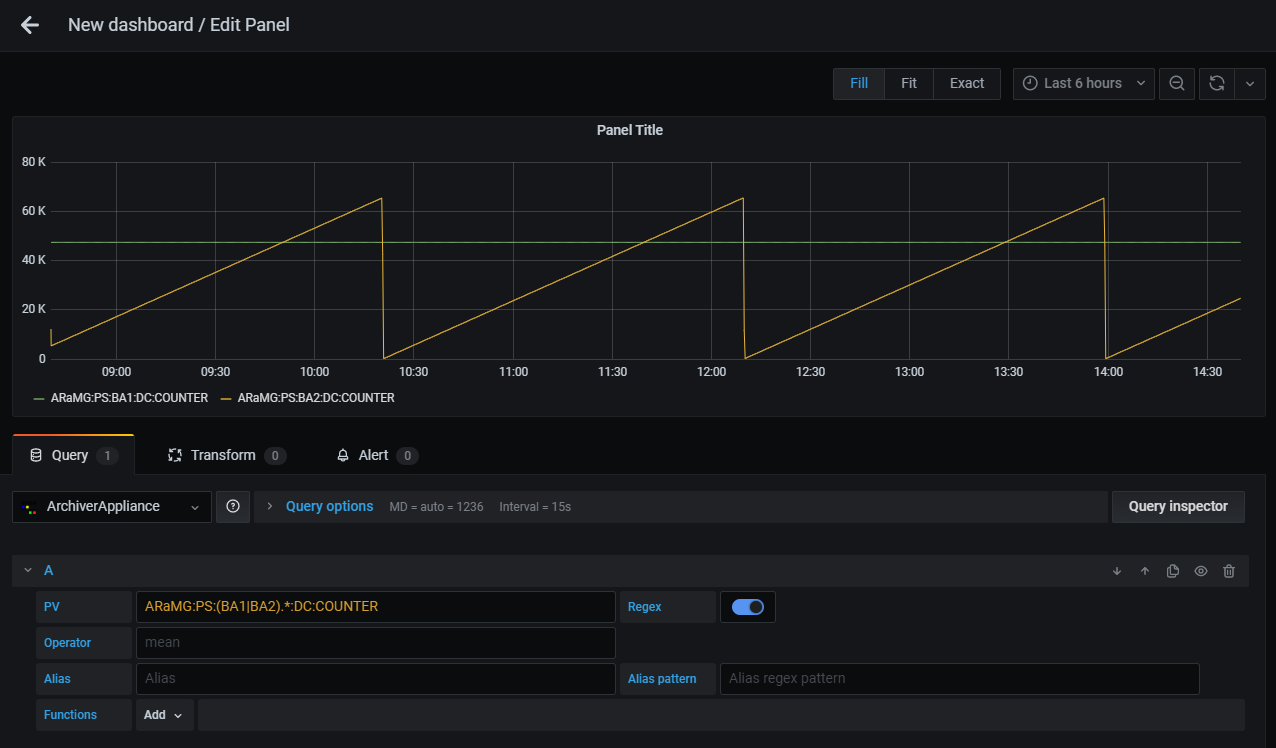The width and height of the screenshot is (1276, 748).
Task: Open the ArchiverAppliance data source dropdown
Action: coord(112,507)
